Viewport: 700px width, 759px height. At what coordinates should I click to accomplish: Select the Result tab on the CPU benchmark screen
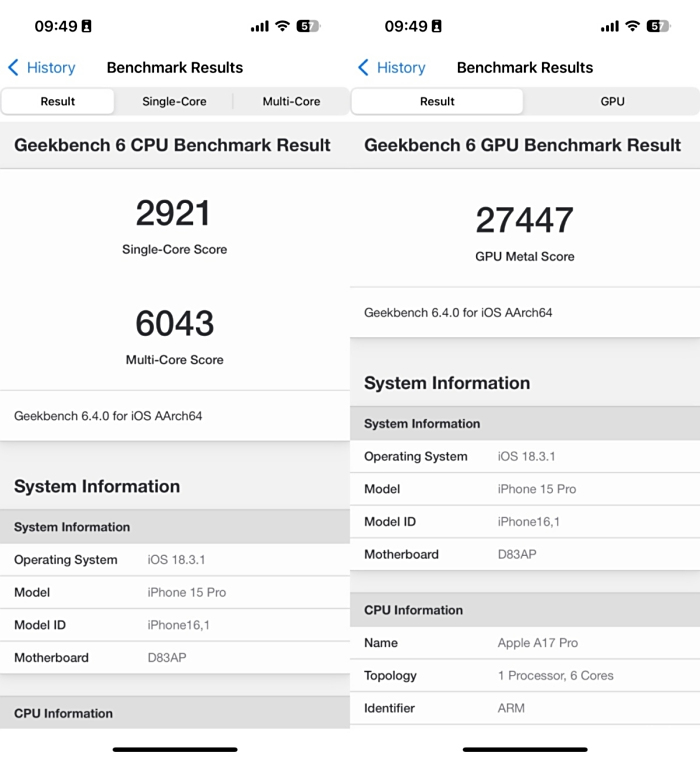coord(58,101)
